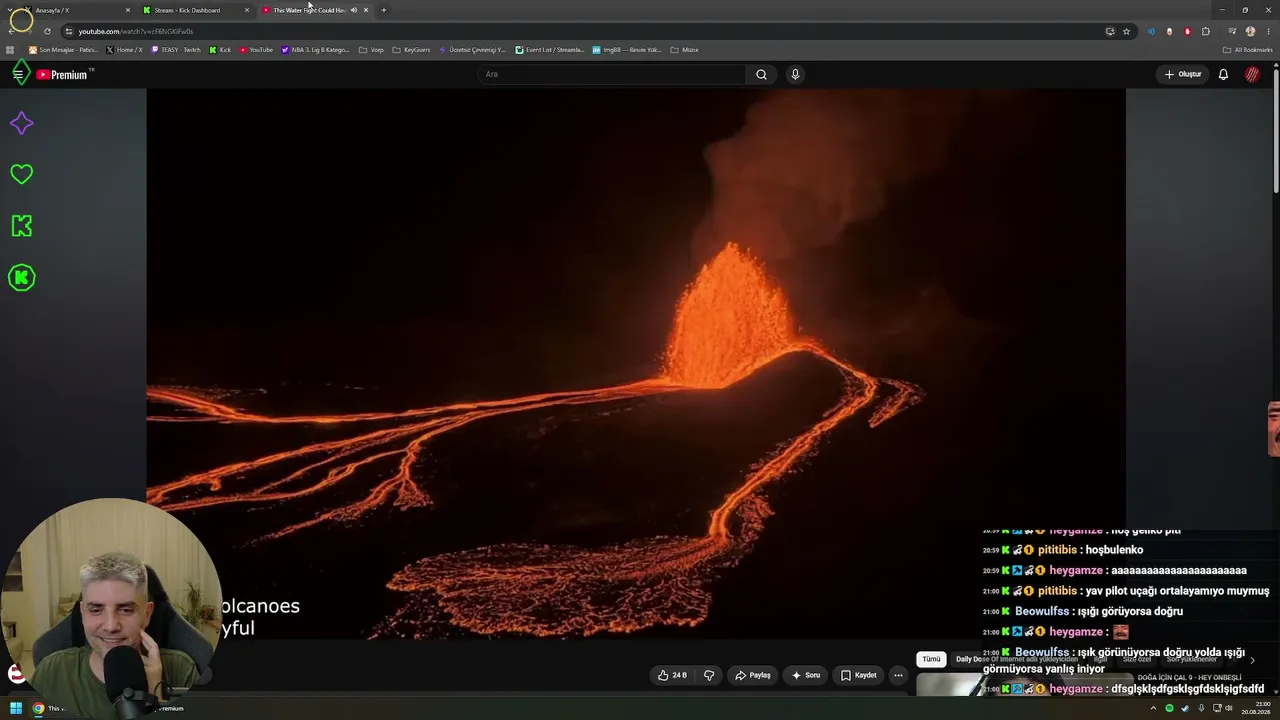Viewport: 1280px width, 720px height.
Task: Start voice search with the microphone icon
Action: [795, 74]
